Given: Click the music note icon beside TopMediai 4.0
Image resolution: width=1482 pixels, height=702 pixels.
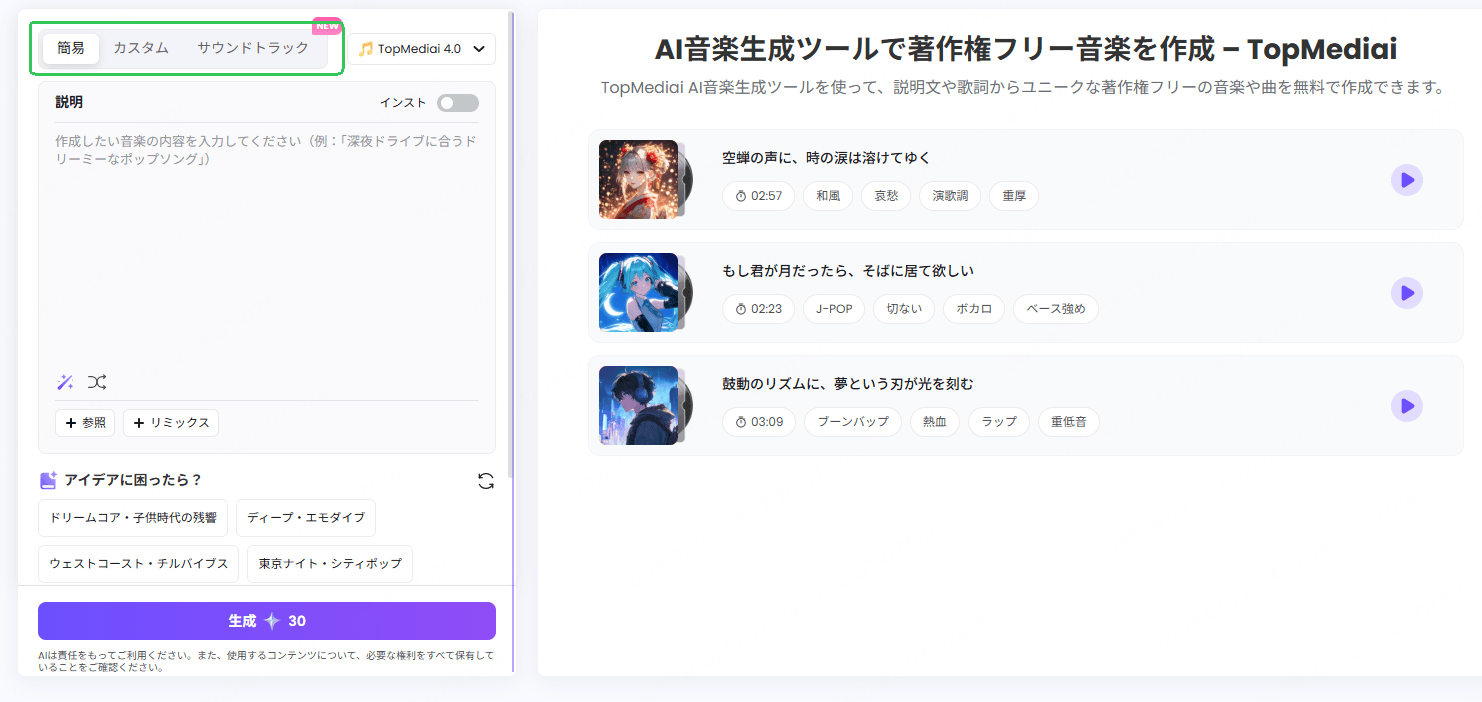Looking at the screenshot, I should 366,49.
